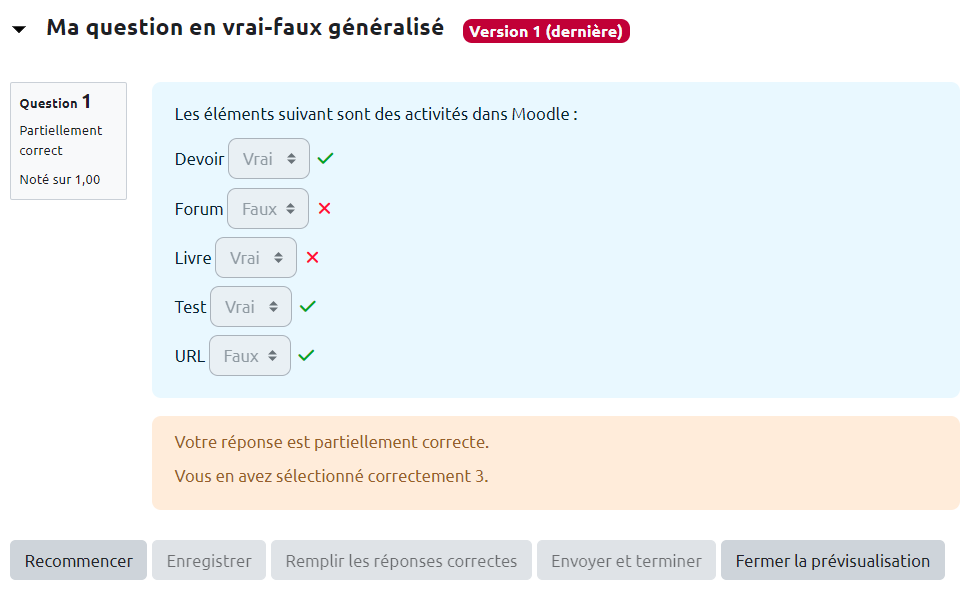The height and width of the screenshot is (591, 967).
Task: Open the URL answer dropdown
Action: click(x=250, y=356)
